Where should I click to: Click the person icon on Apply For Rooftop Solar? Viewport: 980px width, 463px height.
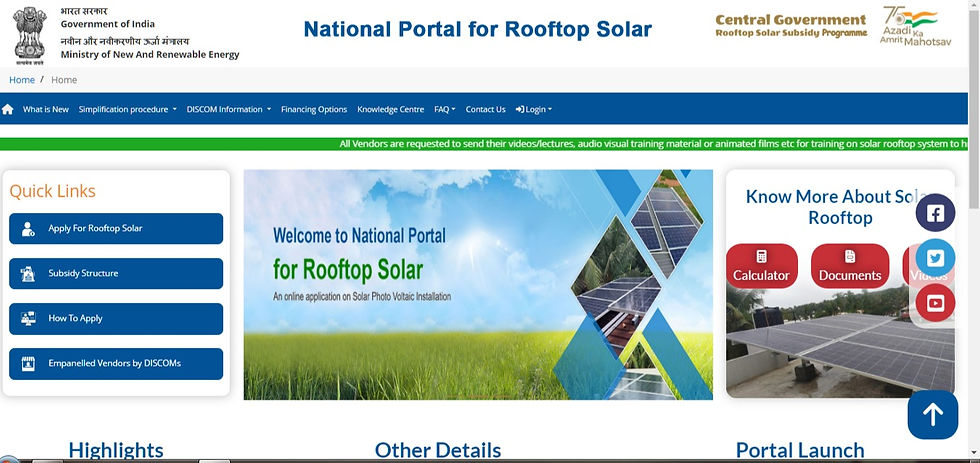[x=28, y=229]
